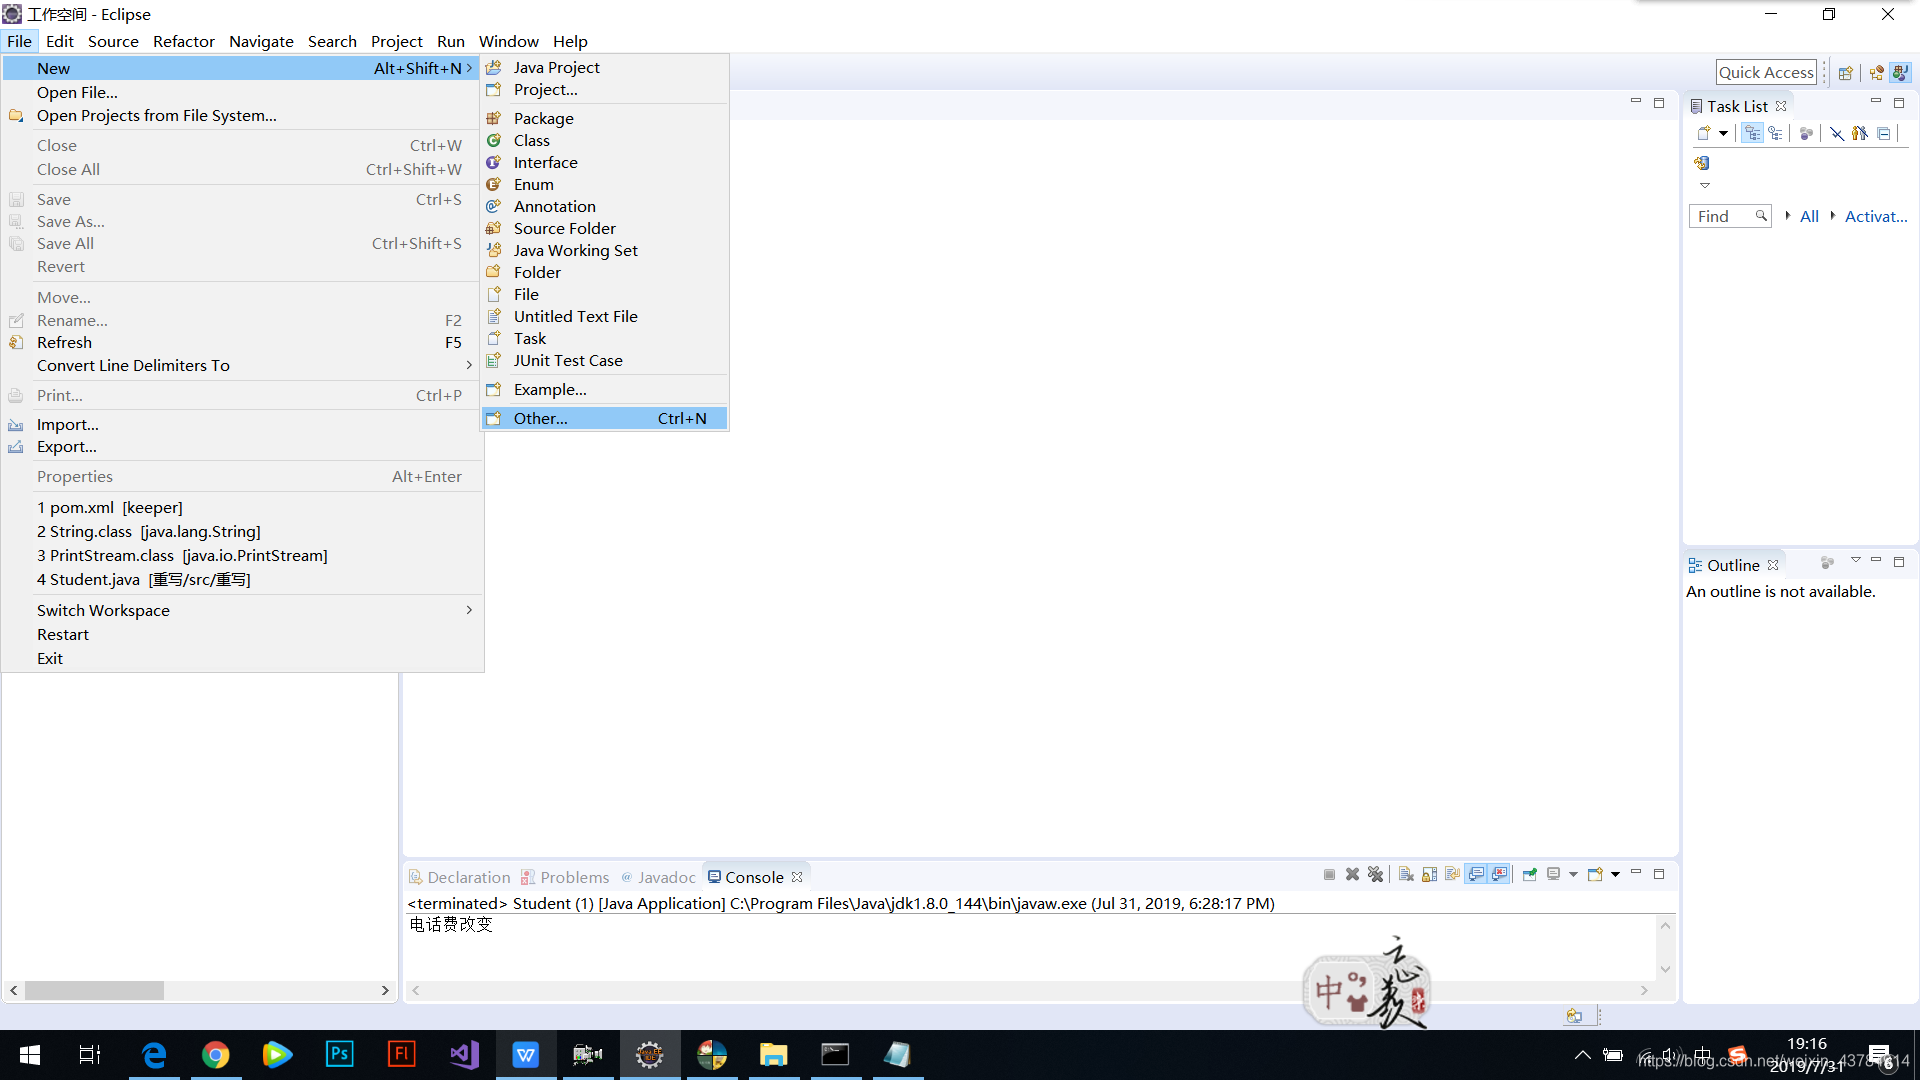Click the All working set link

(1809, 216)
